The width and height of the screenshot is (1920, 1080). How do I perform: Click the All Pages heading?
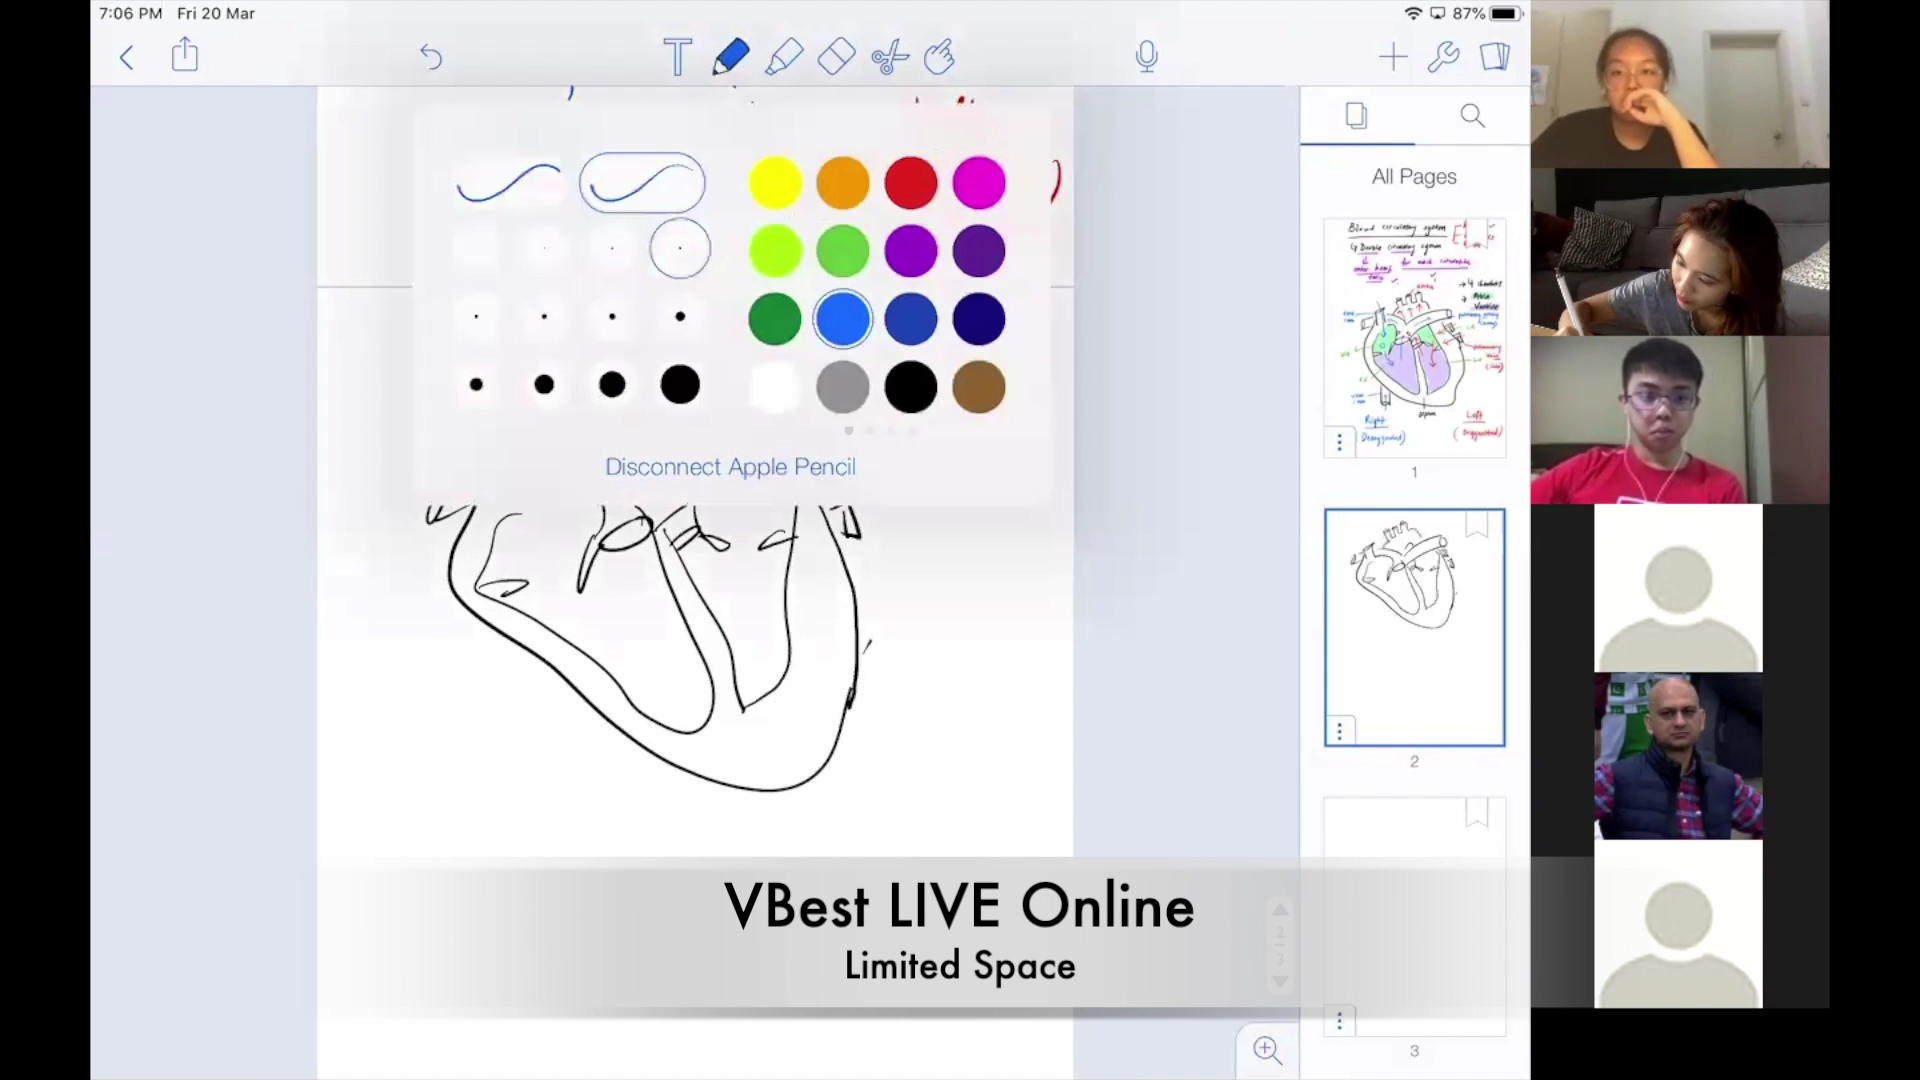coord(1414,177)
